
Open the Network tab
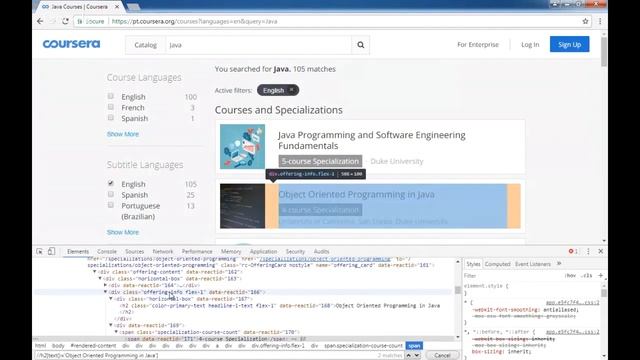coord(163,251)
